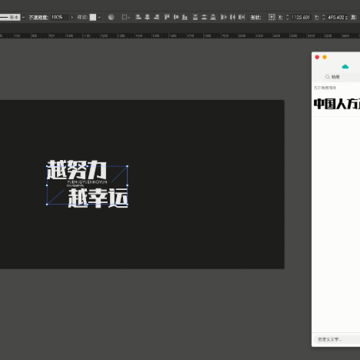Open the Recolor Artwork color wheel icon
This screenshot has height=360, width=360.
[x=111, y=17]
